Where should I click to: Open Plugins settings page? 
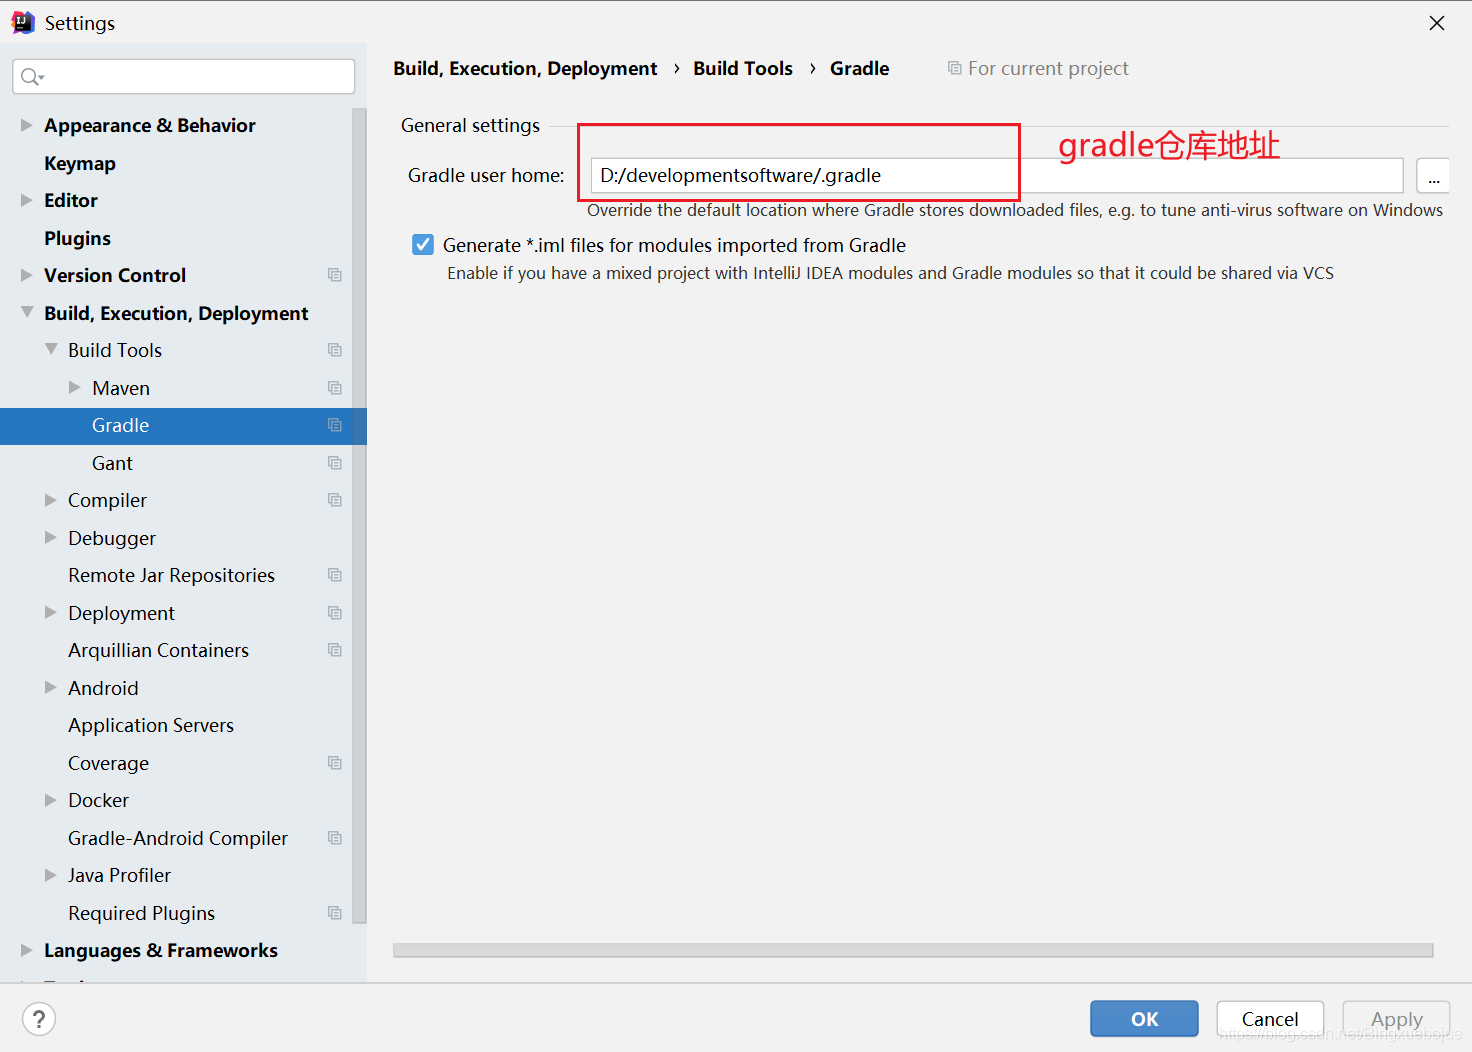[x=77, y=238]
